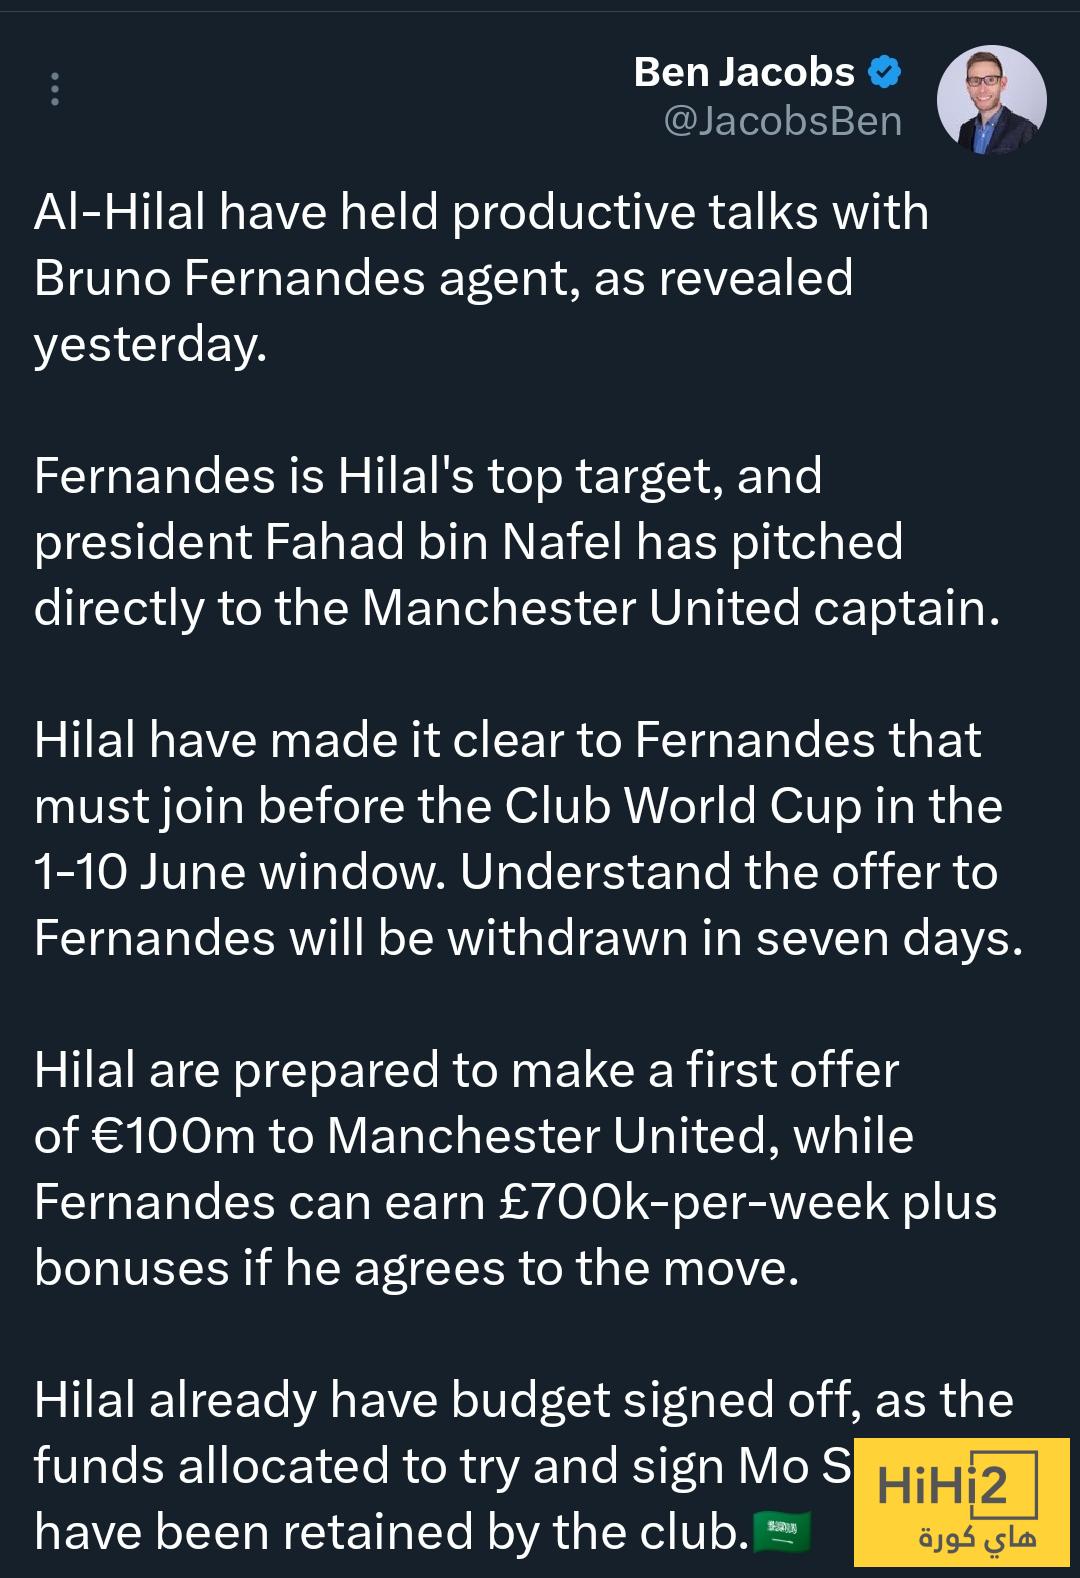Click the line "Hilal are prepared to make"
Screen dimensions: 1080x1578
pyautogui.click(x=466, y=1070)
